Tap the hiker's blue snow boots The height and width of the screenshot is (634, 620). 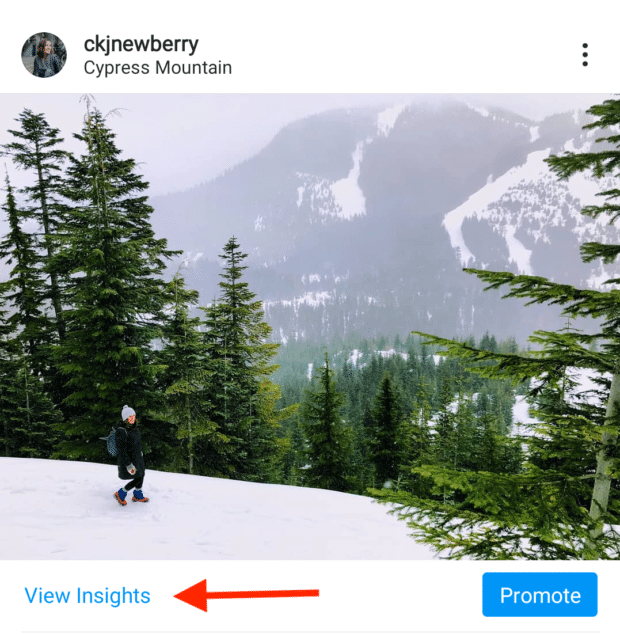pos(130,496)
